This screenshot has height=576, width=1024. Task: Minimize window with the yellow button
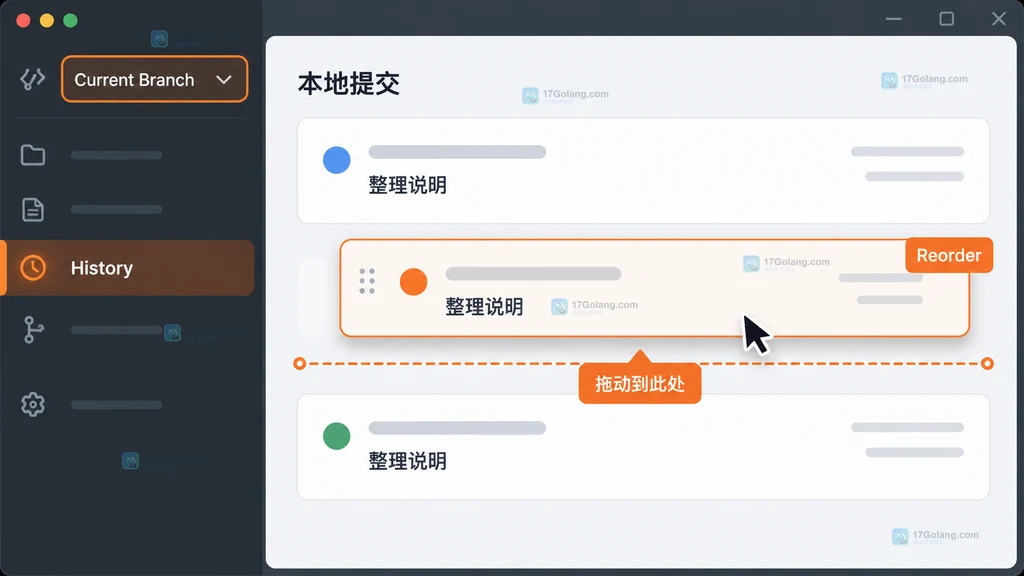[x=47, y=20]
